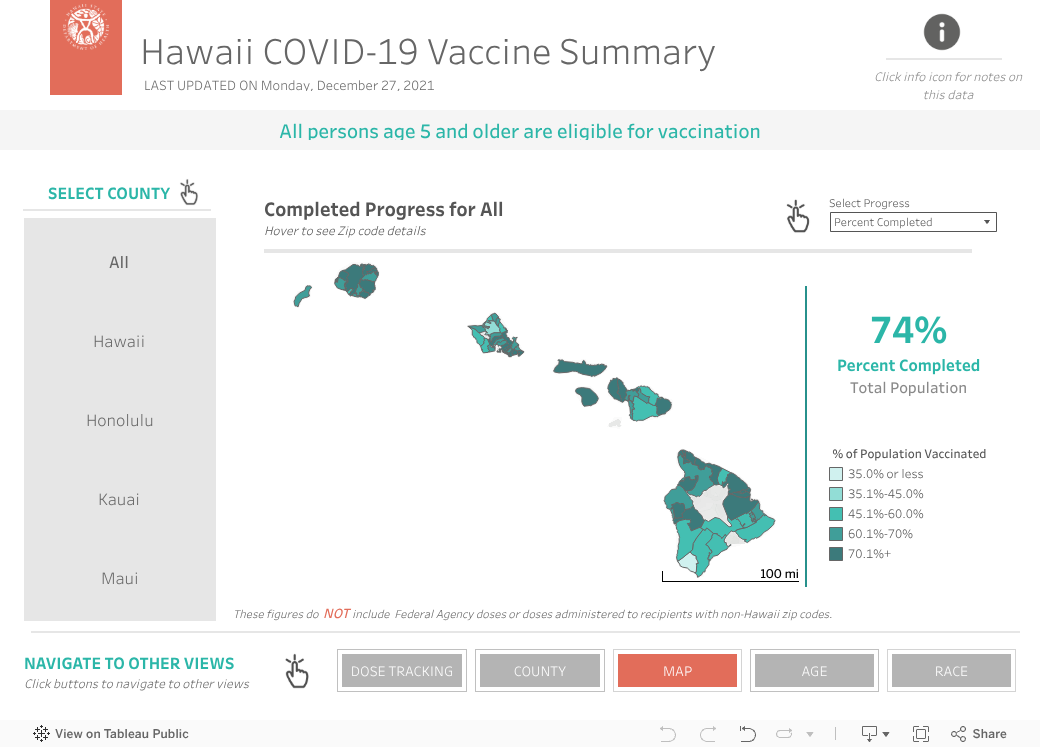This screenshot has height=747, width=1040.
Task: Click the Undo arrow in toolbar
Action: click(668, 734)
